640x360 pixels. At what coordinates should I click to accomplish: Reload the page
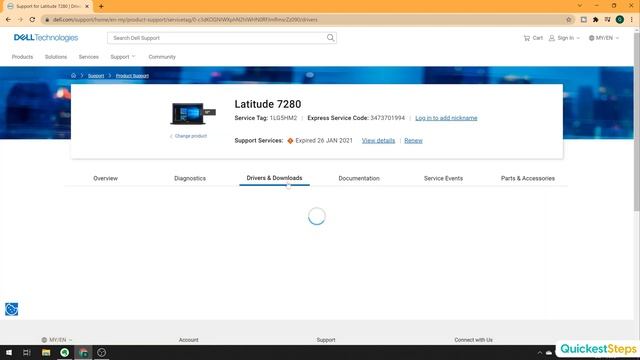tap(32, 19)
